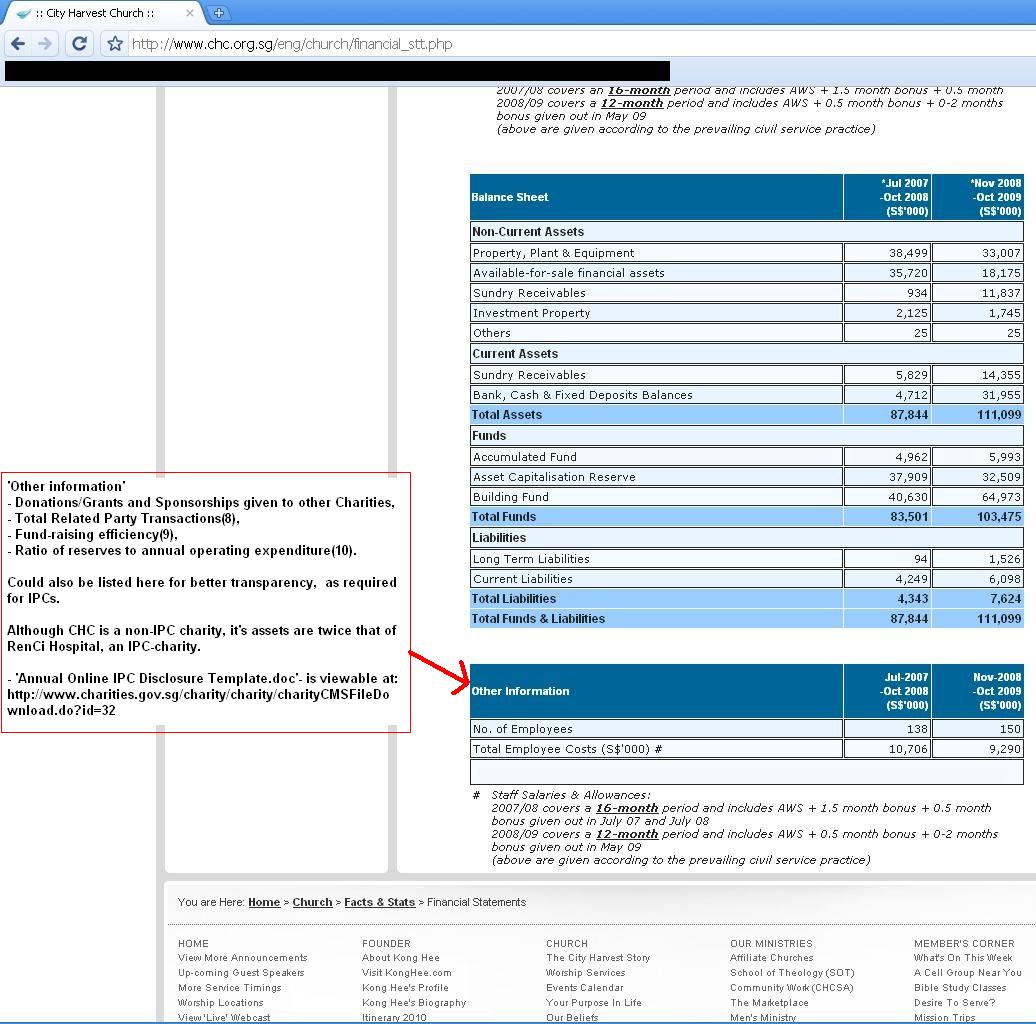Open Worship Services footer link
Image resolution: width=1036 pixels, height=1024 pixels.
pyautogui.click(x=585, y=972)
